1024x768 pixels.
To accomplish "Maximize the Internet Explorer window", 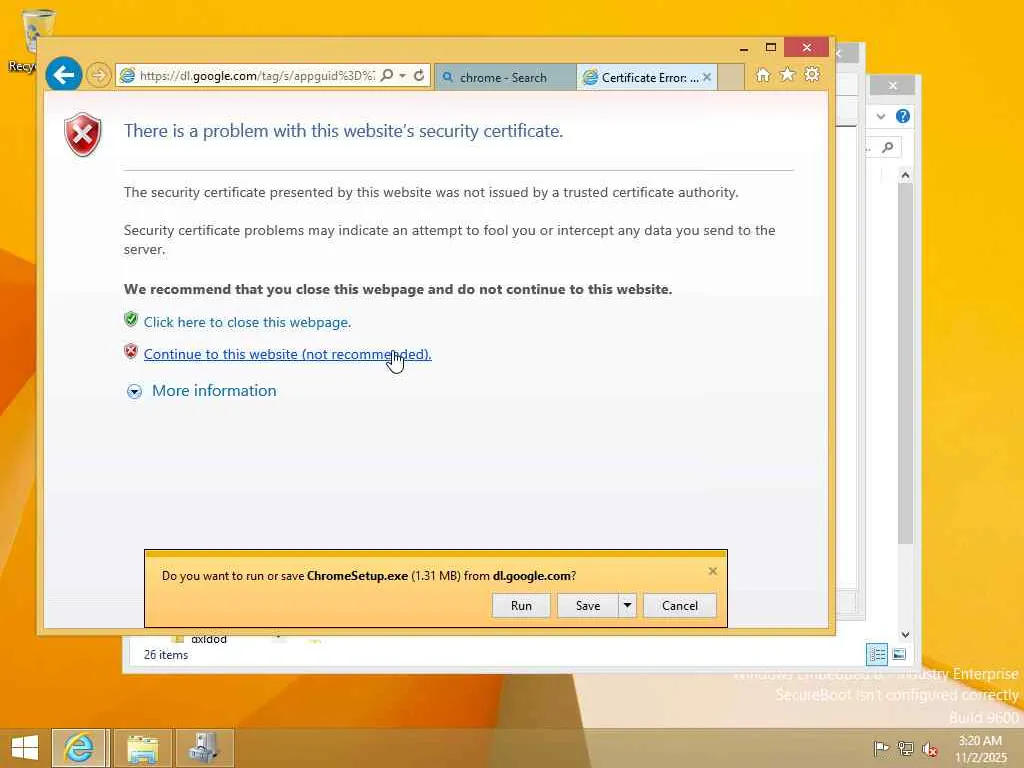I will (771, 48).
